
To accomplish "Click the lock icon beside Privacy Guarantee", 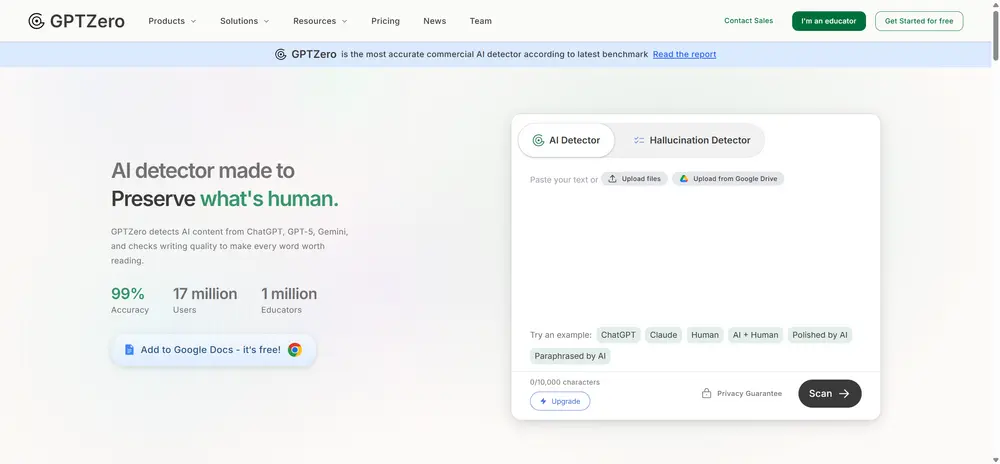I will (707, 393).
